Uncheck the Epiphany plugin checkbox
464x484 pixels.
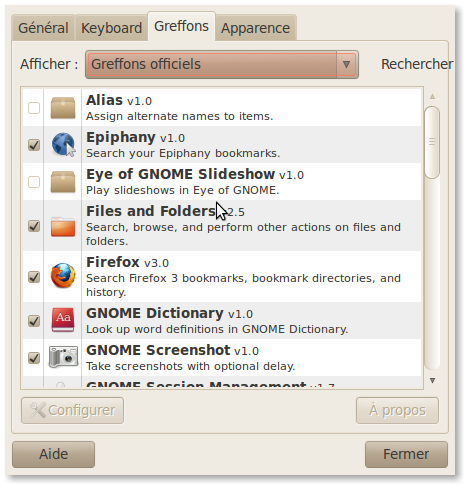[x=34, y=145]
